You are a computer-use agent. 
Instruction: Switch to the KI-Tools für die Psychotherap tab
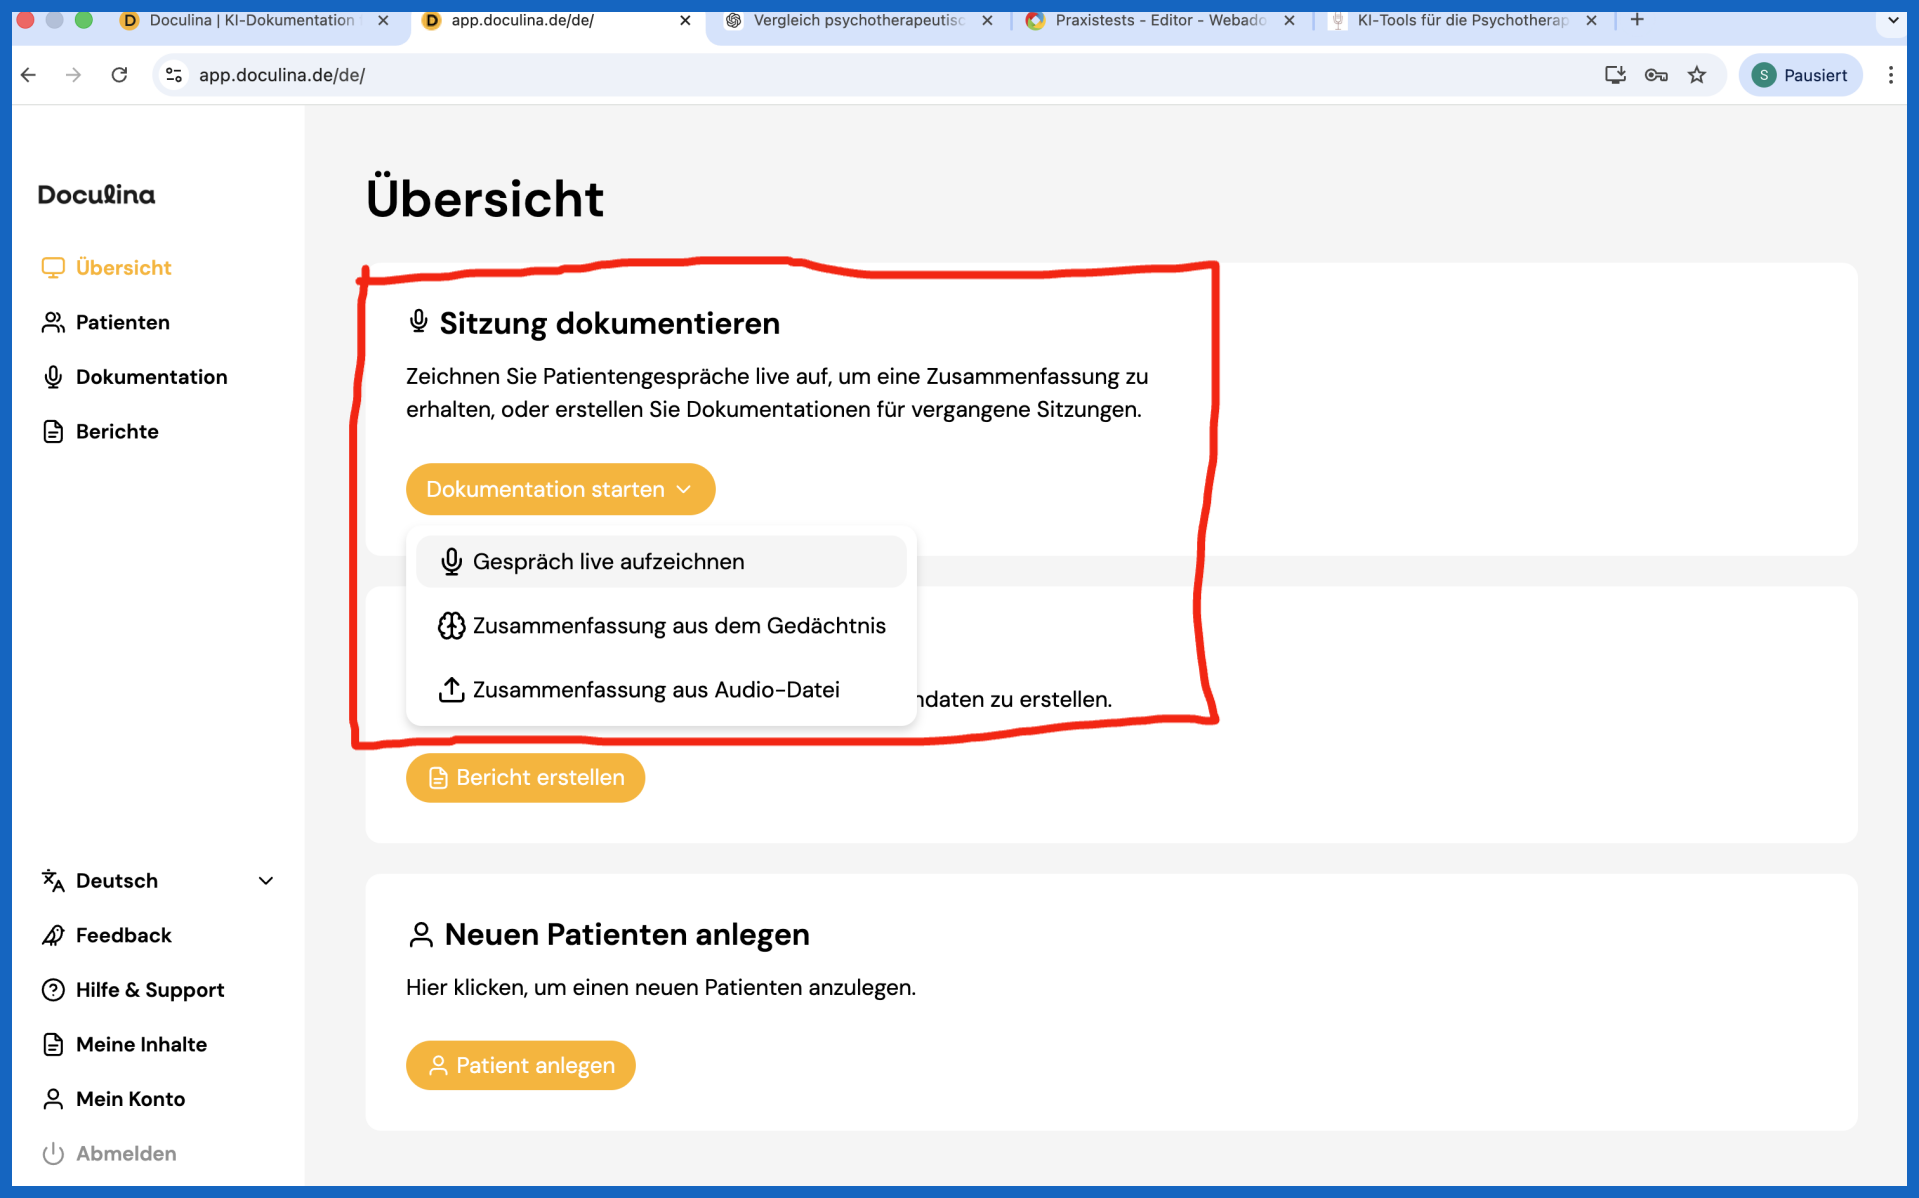1450,20
